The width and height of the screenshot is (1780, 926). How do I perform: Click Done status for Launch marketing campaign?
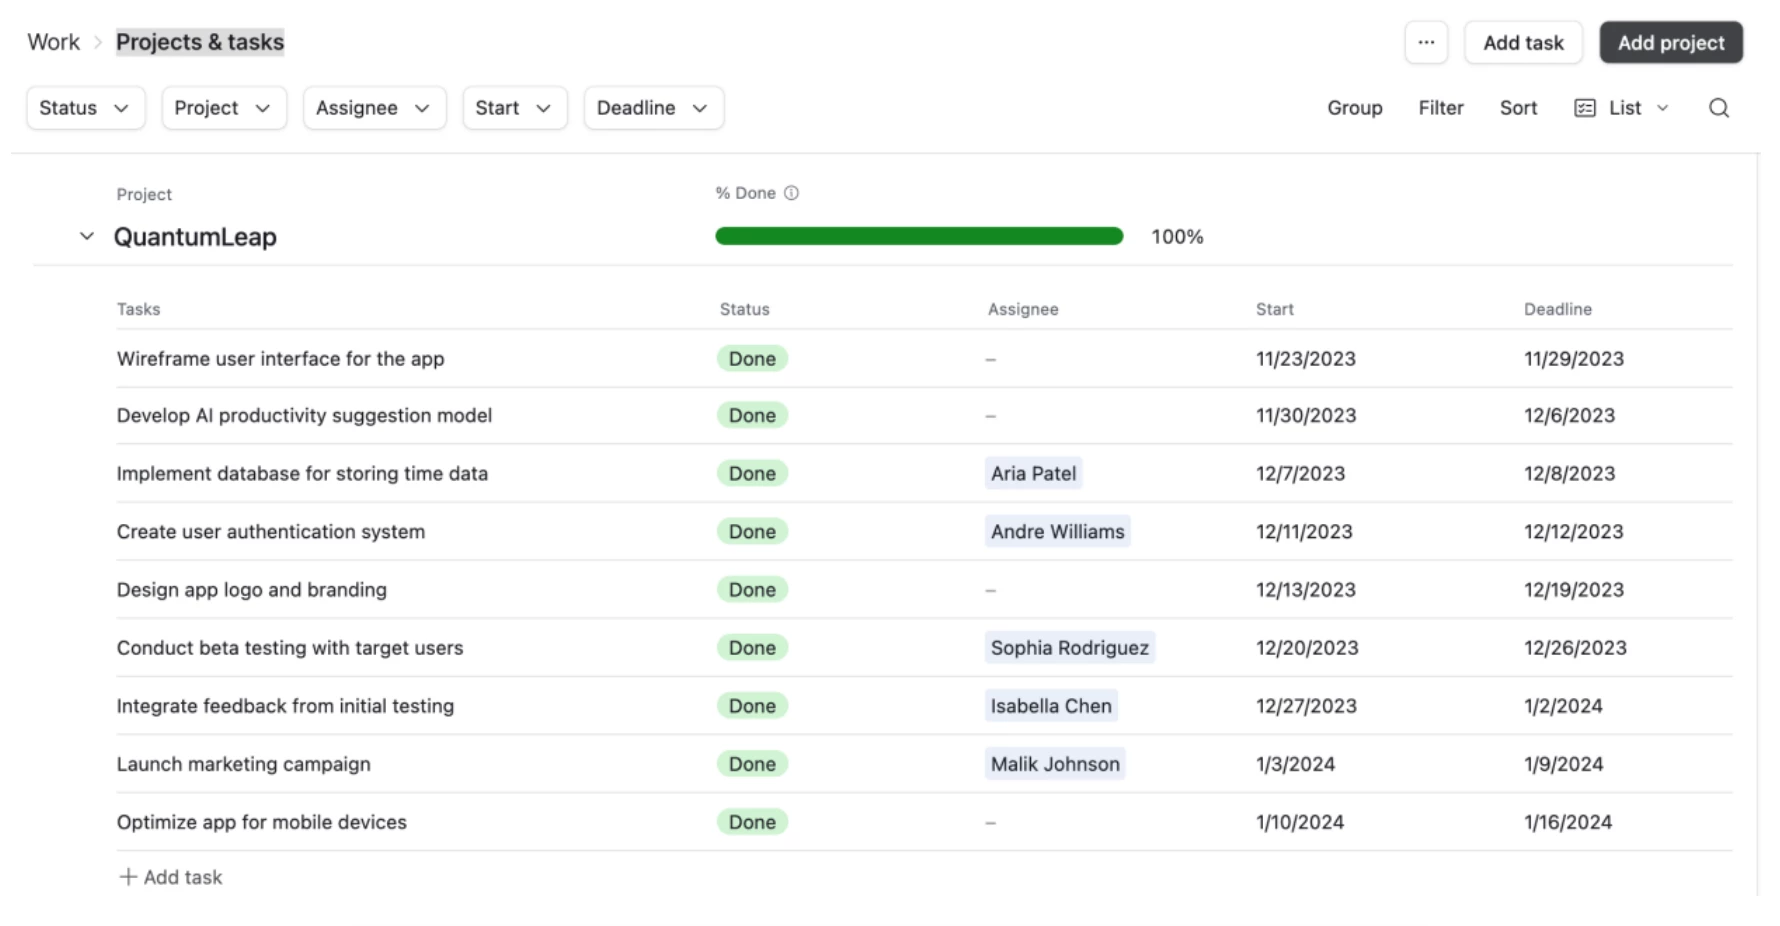[752, 764]
